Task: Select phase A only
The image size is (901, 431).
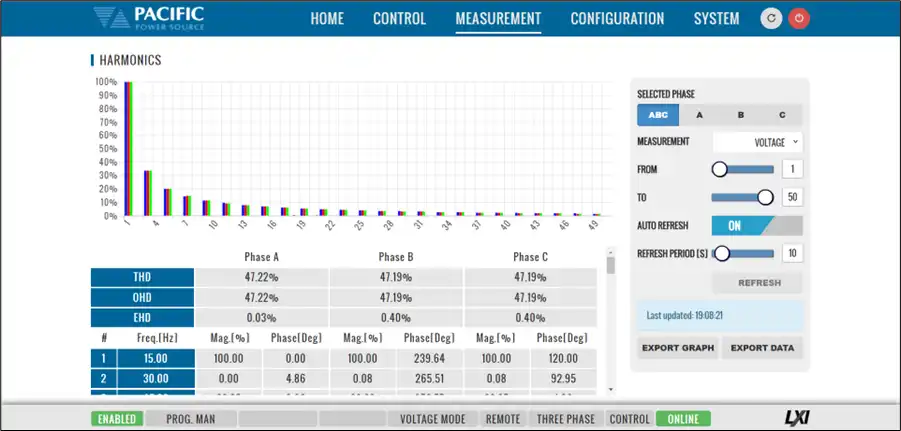Action: pyautogui.click(x=699, y=115)
